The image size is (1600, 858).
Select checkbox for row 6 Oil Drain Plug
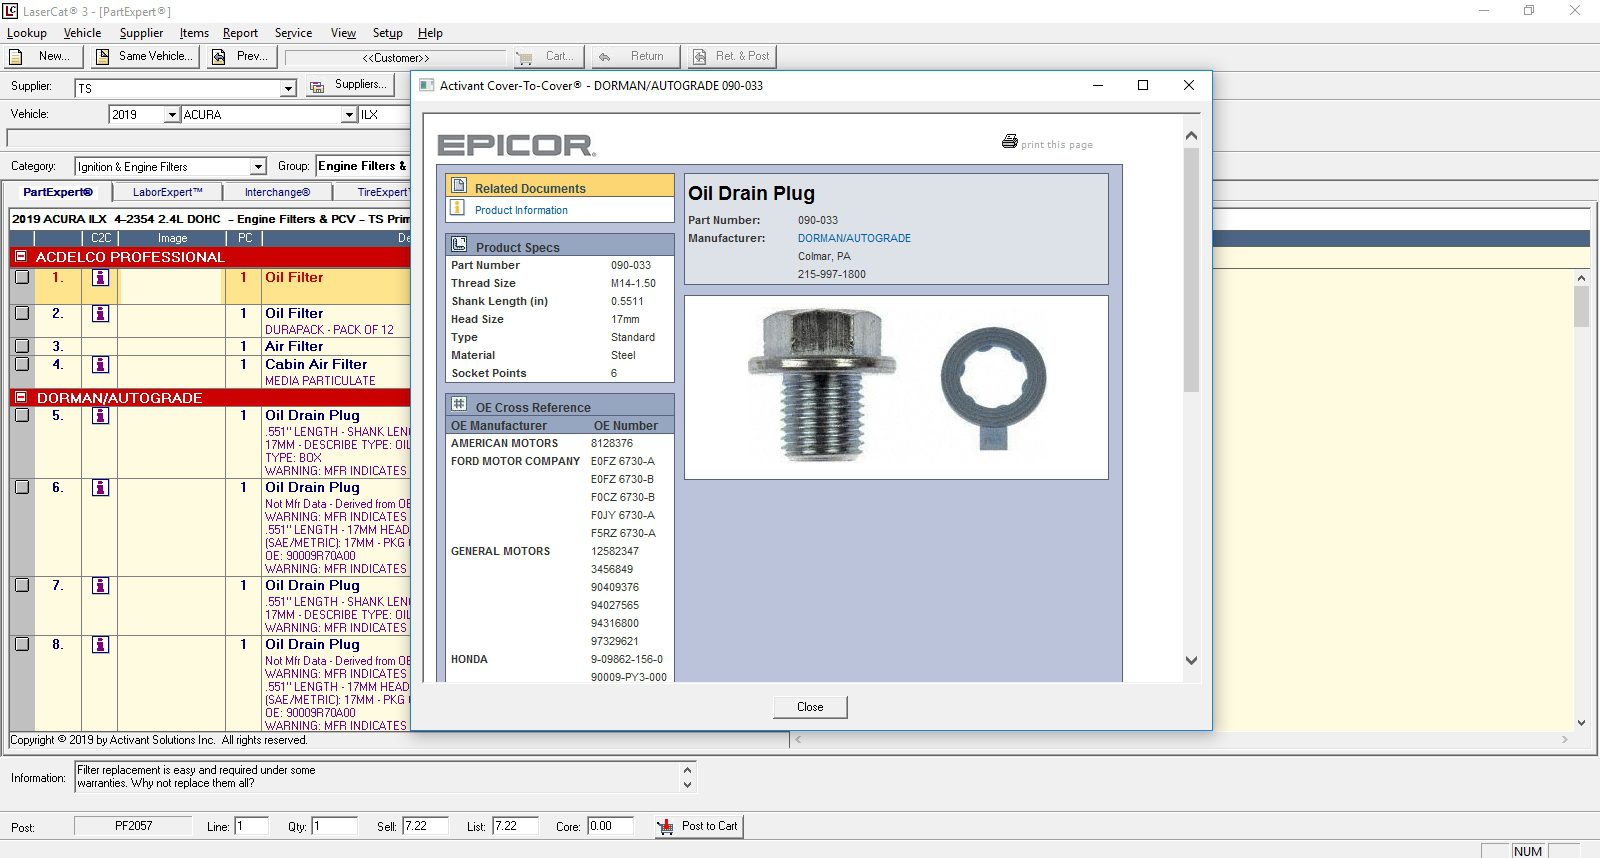tap(22, 488)
